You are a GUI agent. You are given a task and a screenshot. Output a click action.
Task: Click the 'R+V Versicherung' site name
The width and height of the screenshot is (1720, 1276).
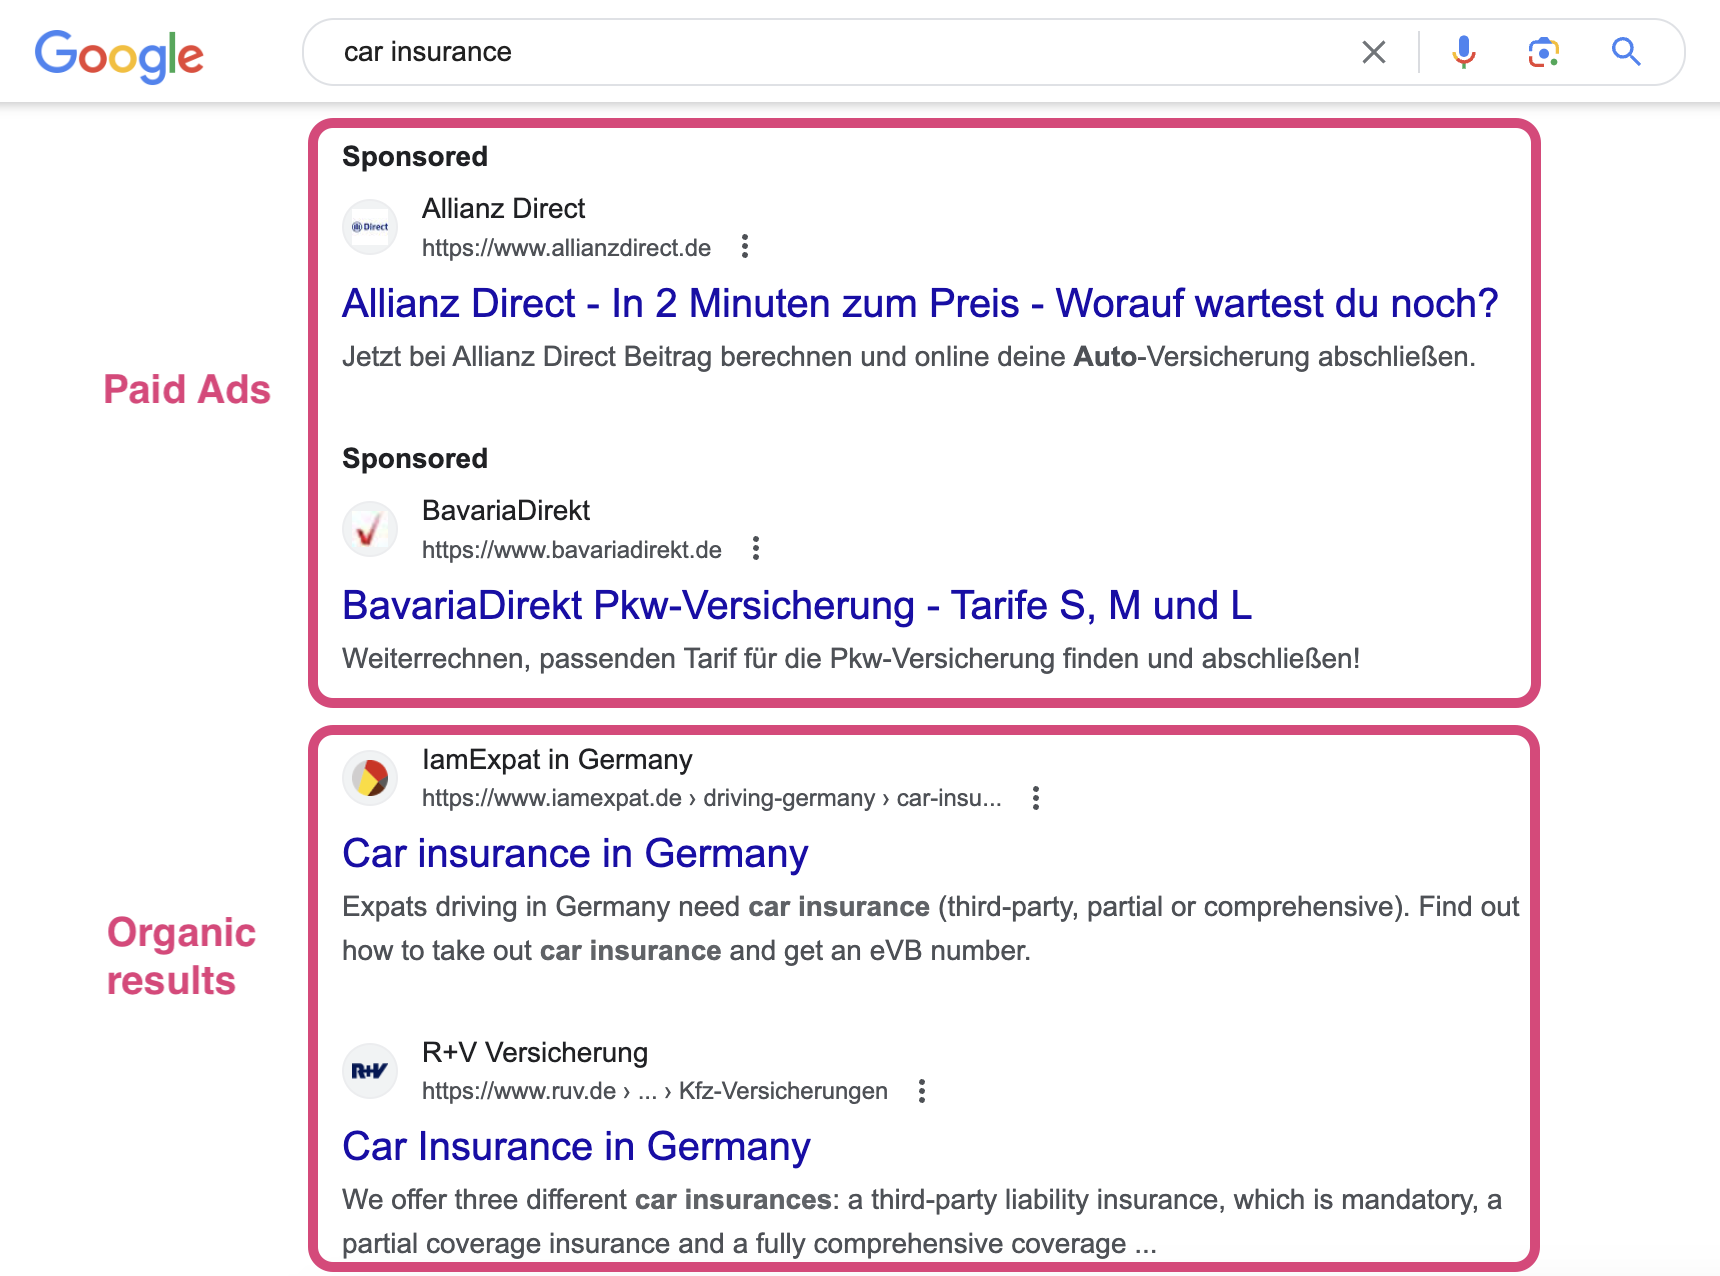pos(535,1052)
